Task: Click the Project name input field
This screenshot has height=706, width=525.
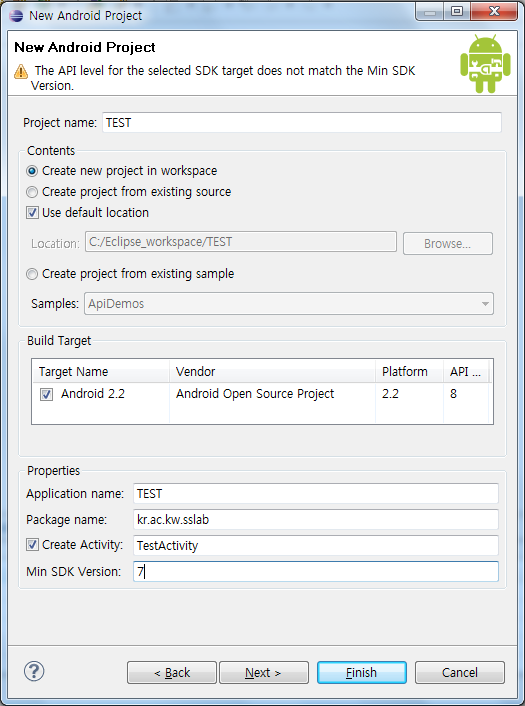Action: pos(302,122)
